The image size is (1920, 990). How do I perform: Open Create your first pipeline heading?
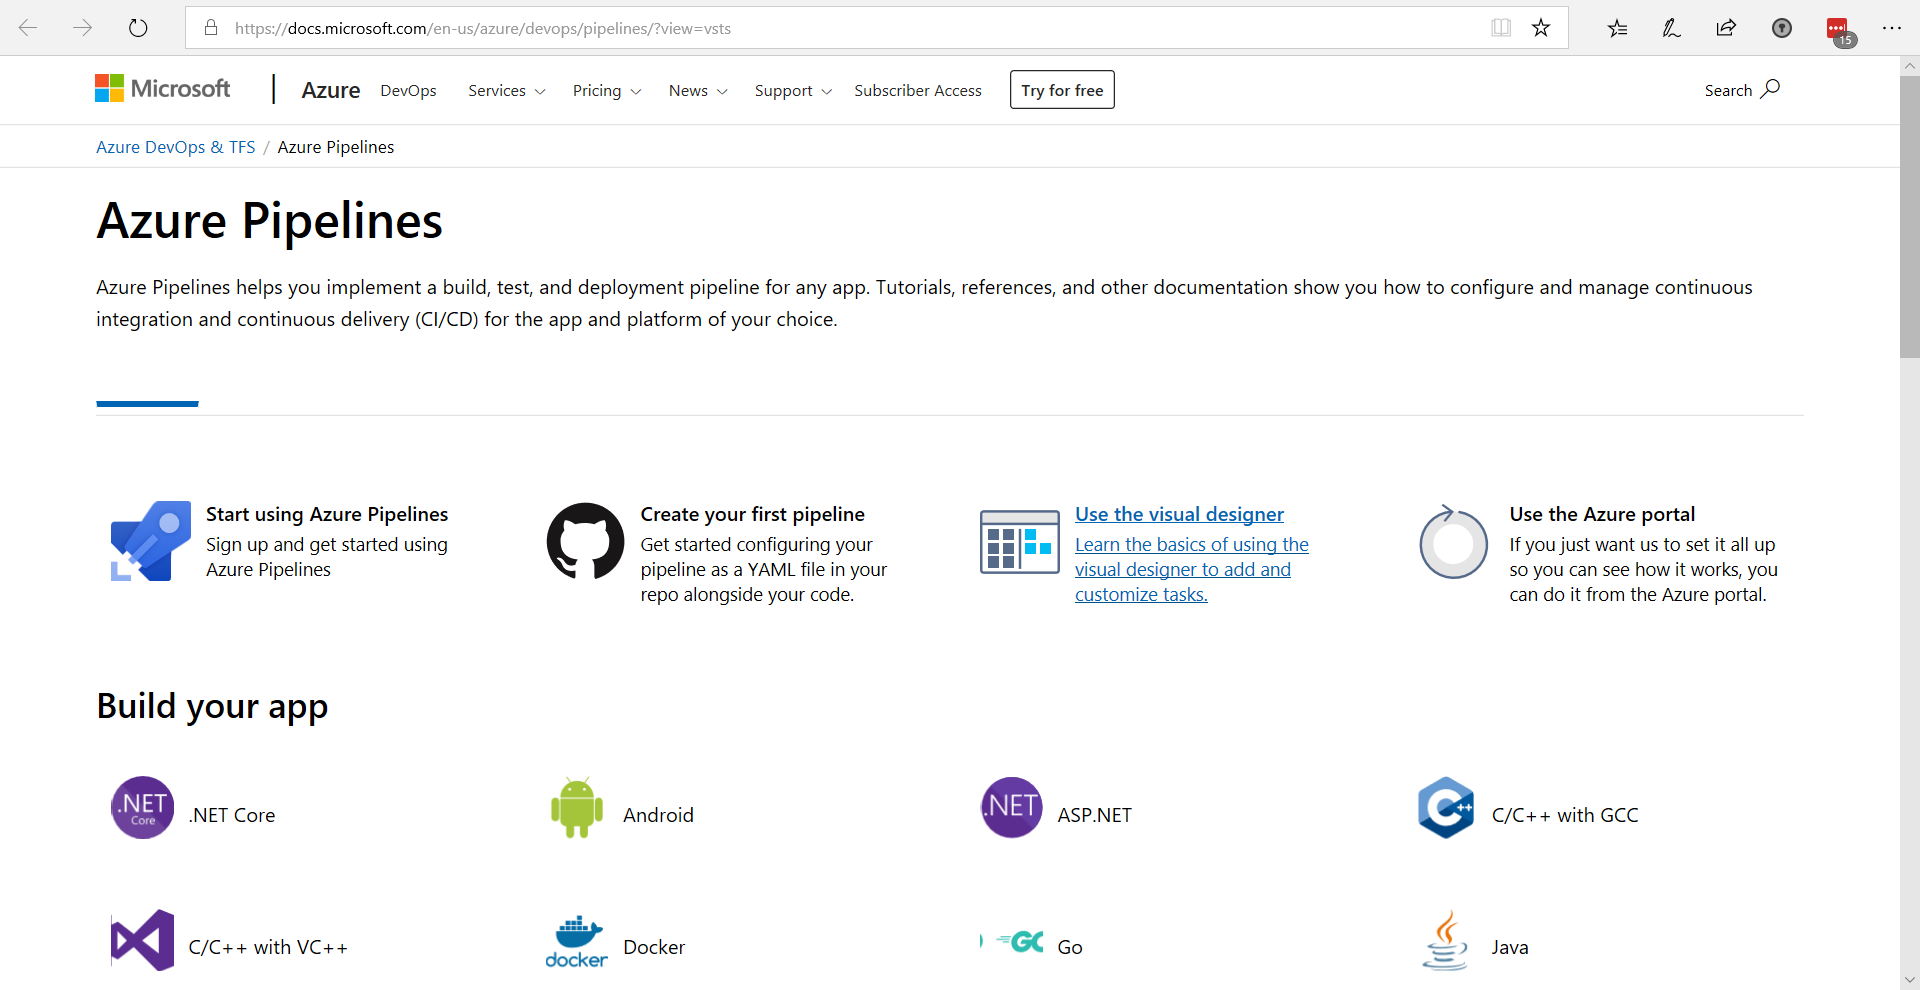coord(753,514)
